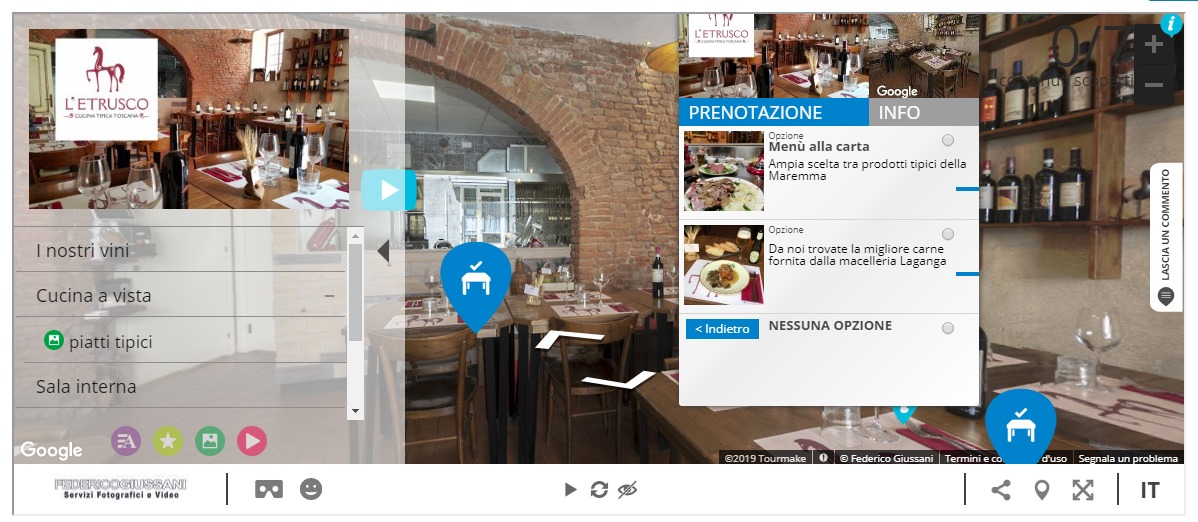
Task: Open the IT language selector
Action: (1150, 490)
